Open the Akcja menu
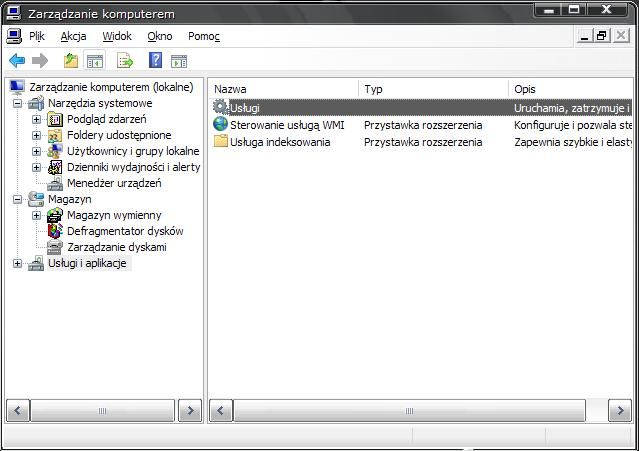Image resolution: width=639 pixels, height=451 pixels. 73,36
